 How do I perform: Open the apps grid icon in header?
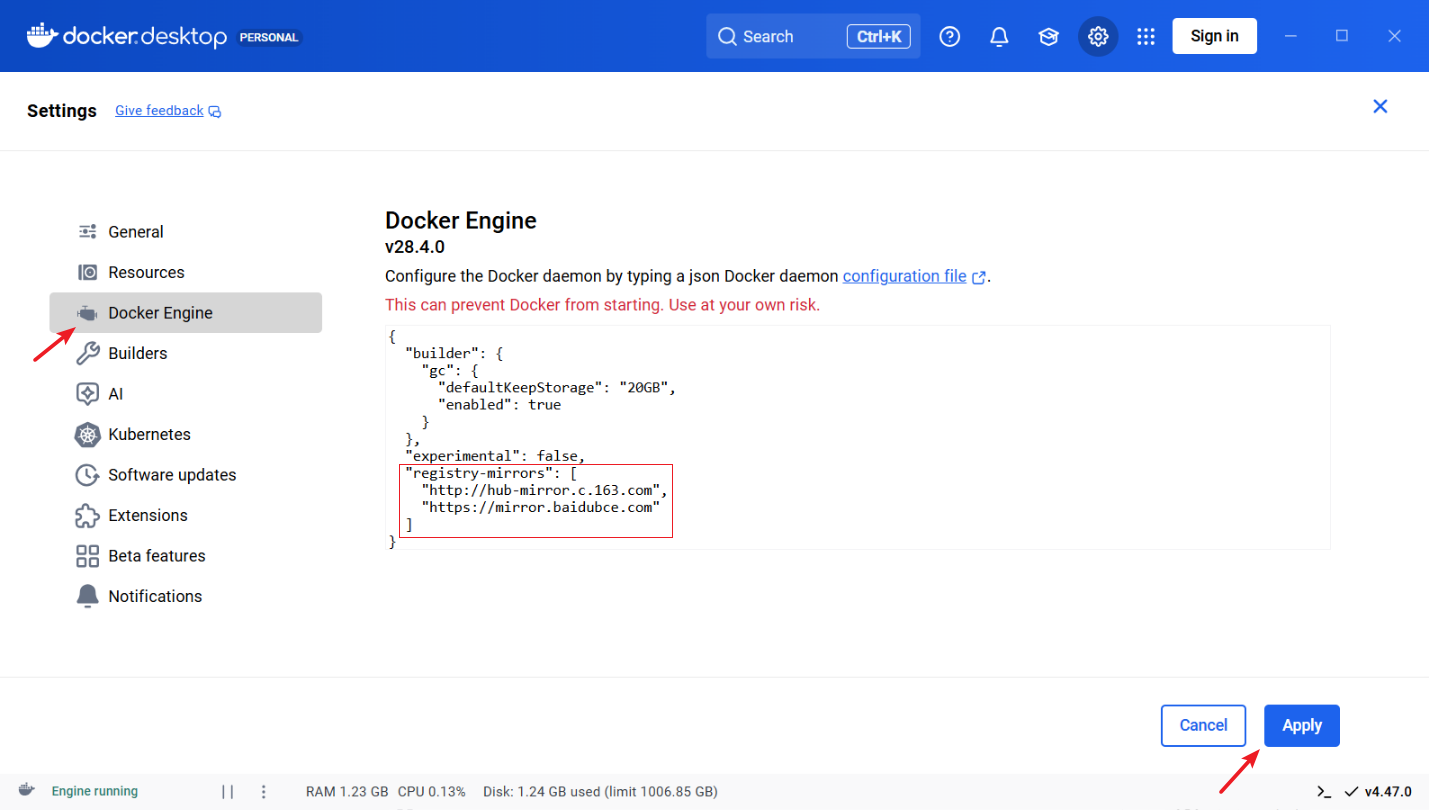(1146, 36)
